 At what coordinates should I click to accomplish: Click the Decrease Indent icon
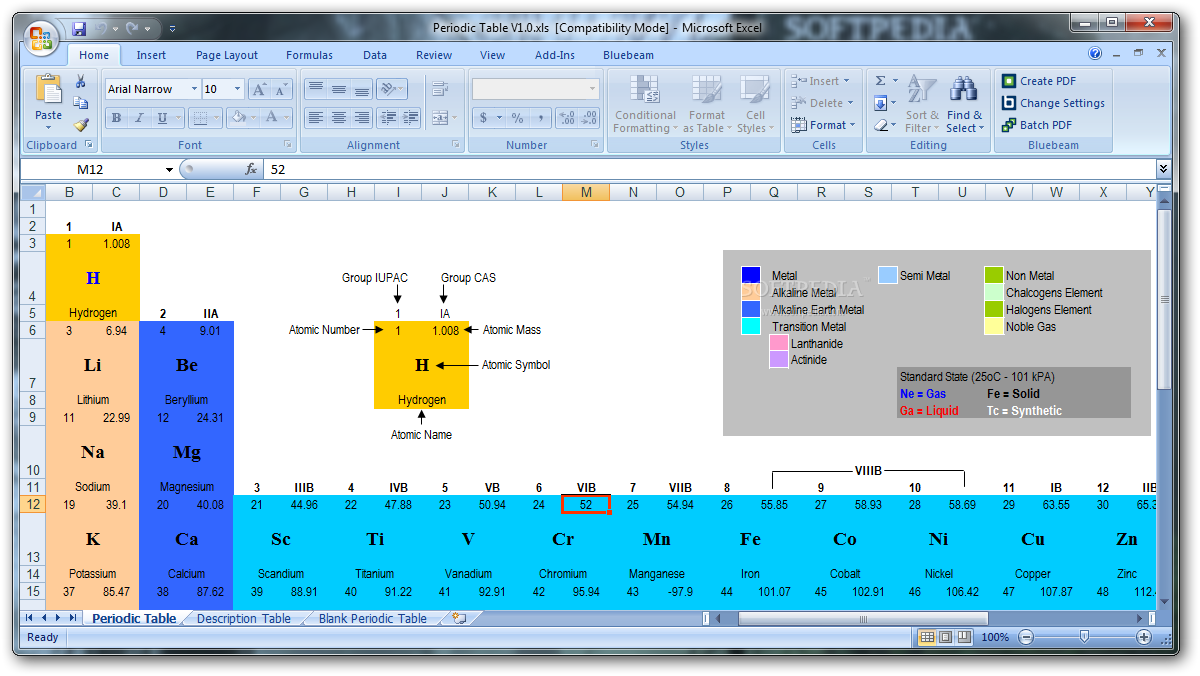click(388, 118)
